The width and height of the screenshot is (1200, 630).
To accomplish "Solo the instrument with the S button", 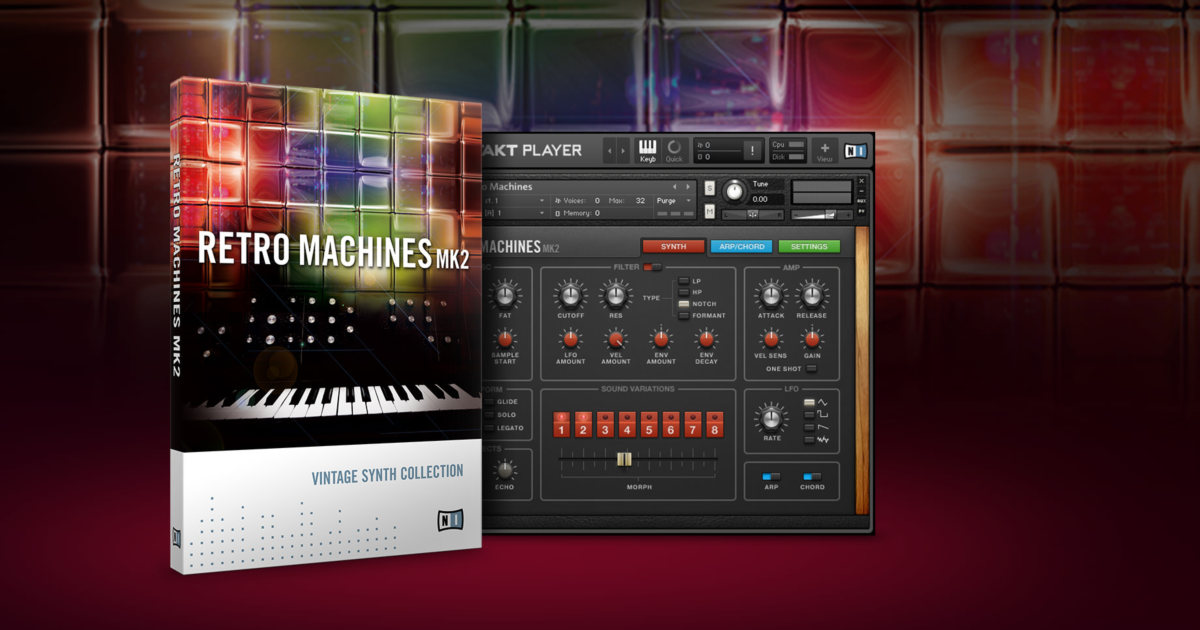I will click(708, 188).
